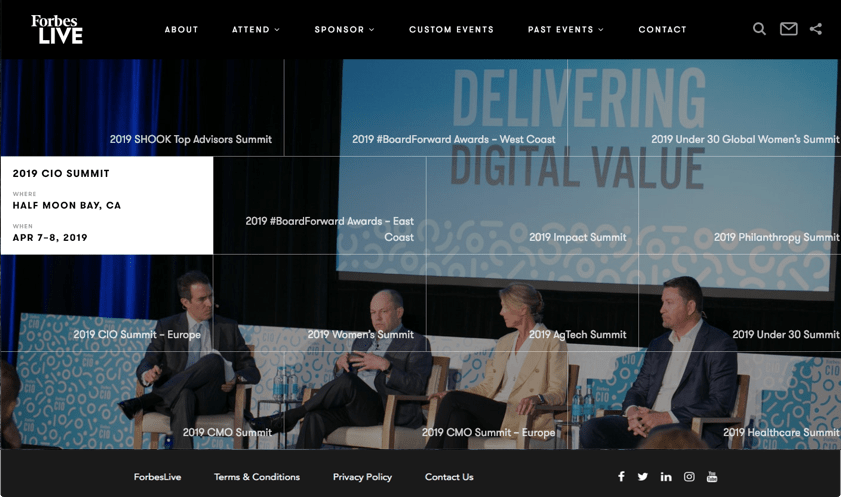Open the LinkedIn icon in footer
The width and height of the screenshot is (841, 497).
pyautogui.click(x=666, y=477)
